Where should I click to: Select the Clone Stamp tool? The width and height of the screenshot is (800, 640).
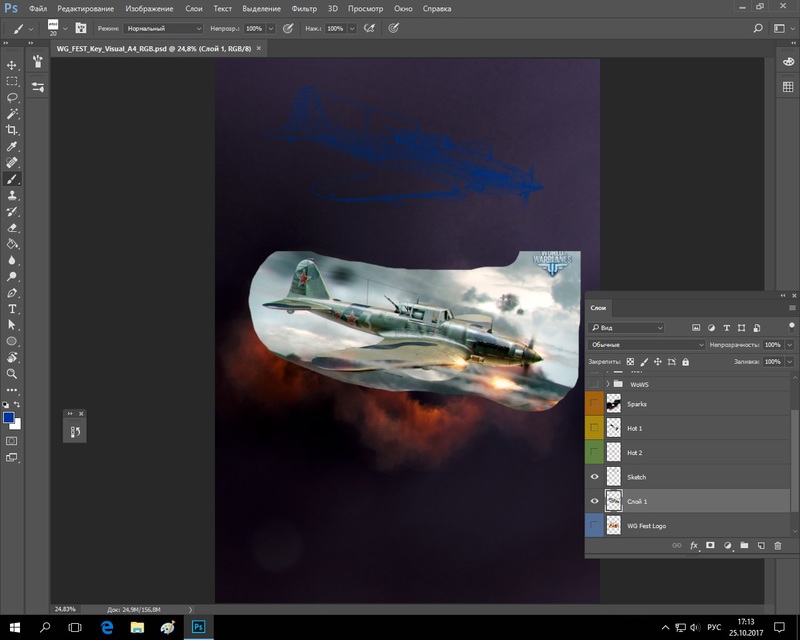(12, 195)
